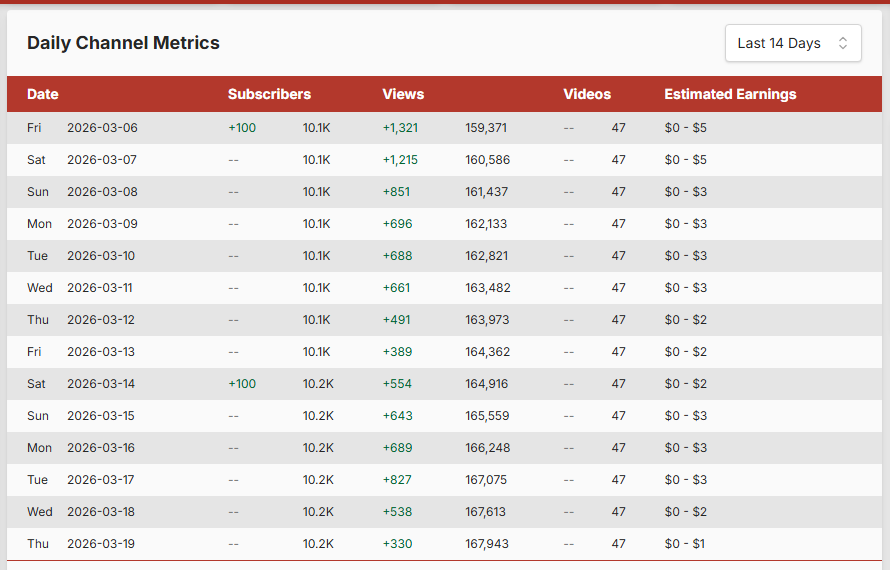
Task: Select date 2026-03-15
Action: click(x=101, y=416)
